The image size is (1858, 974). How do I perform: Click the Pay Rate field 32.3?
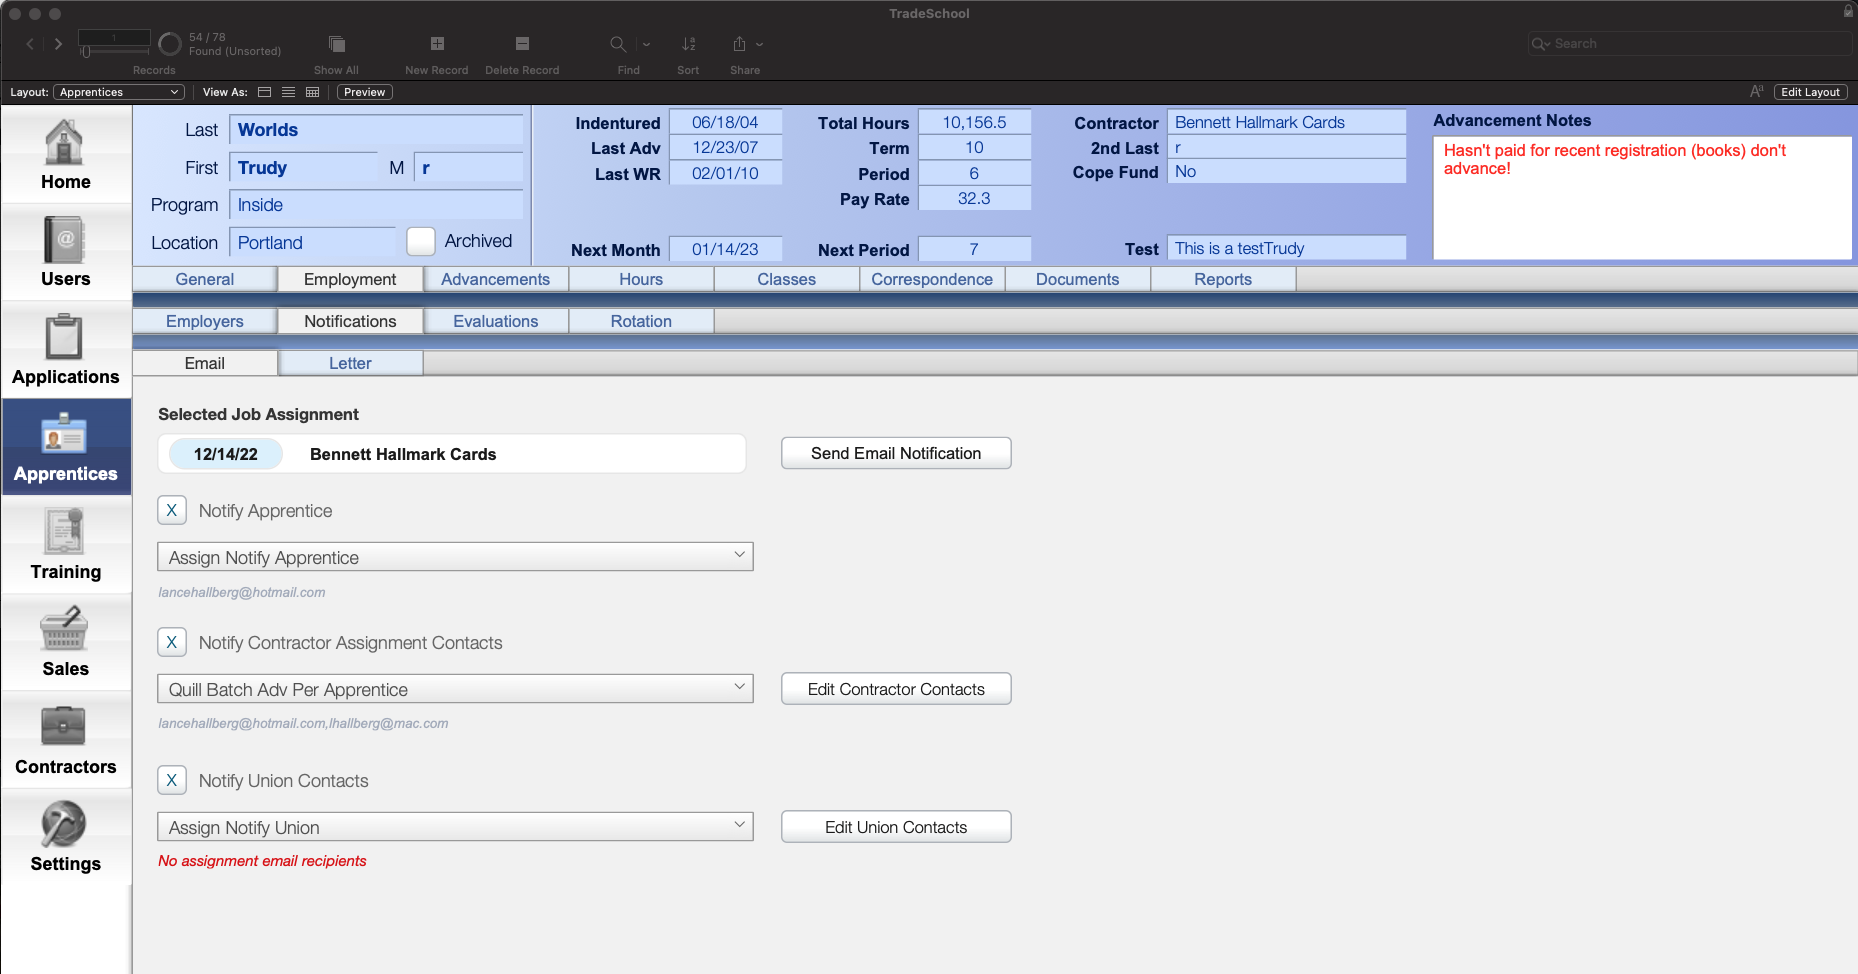pyautogui.click(x=974, y=198)
